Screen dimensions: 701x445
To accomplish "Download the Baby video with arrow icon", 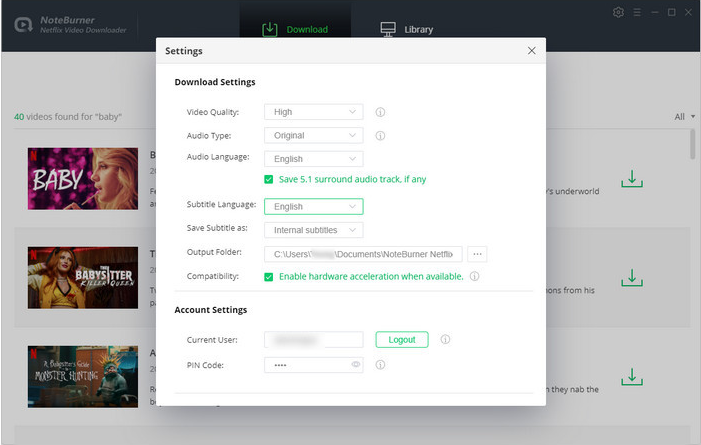I will [631, 180].
